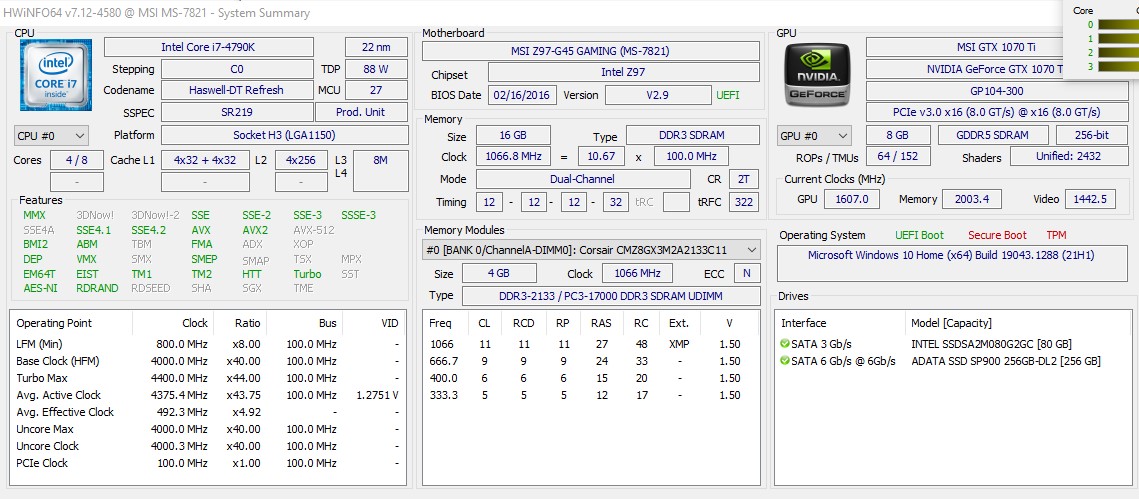This screenshot has height=499, width=1139.
Task: Click the tRFC 322 field
Action: click(743, 202)
